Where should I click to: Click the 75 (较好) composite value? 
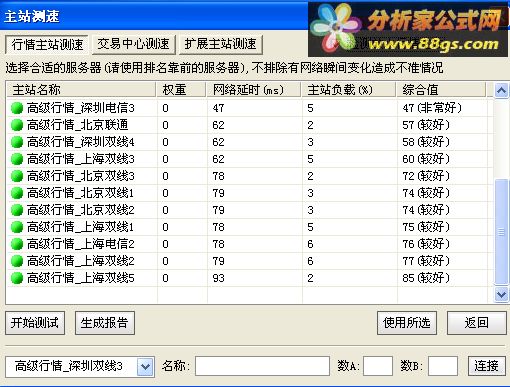[426, 227]
